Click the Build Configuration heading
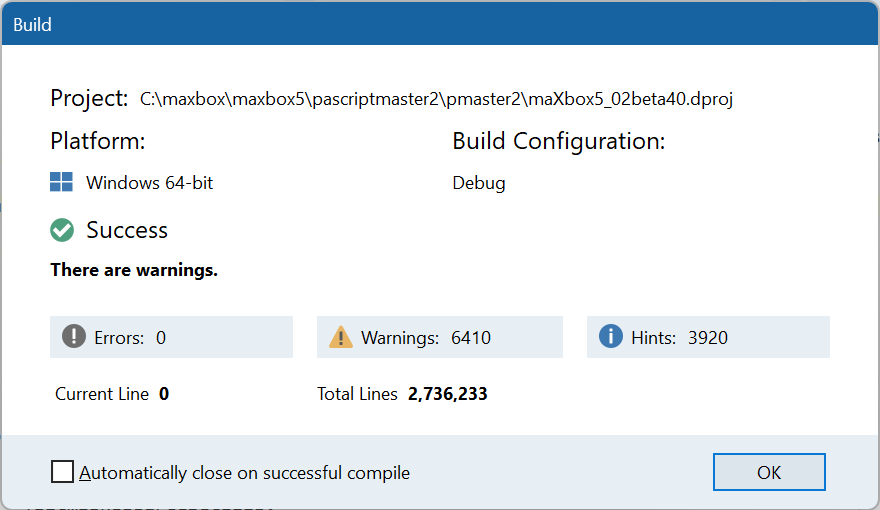 (x=559, y=141)
